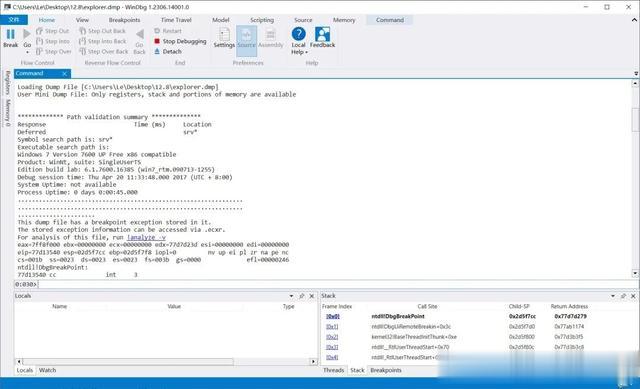
Task: Click the Go play icon
Action: click(27, 34)
